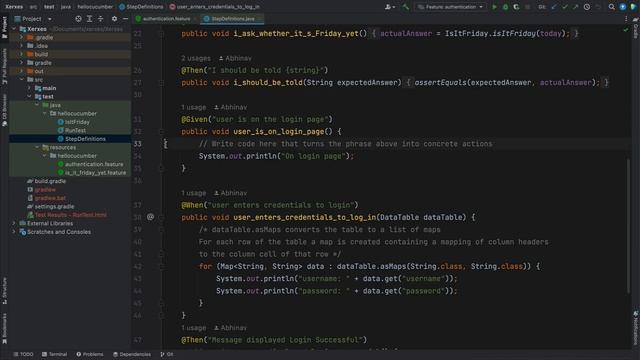
Task: Open the Dependencies tool window
Action: pos(132,354)
